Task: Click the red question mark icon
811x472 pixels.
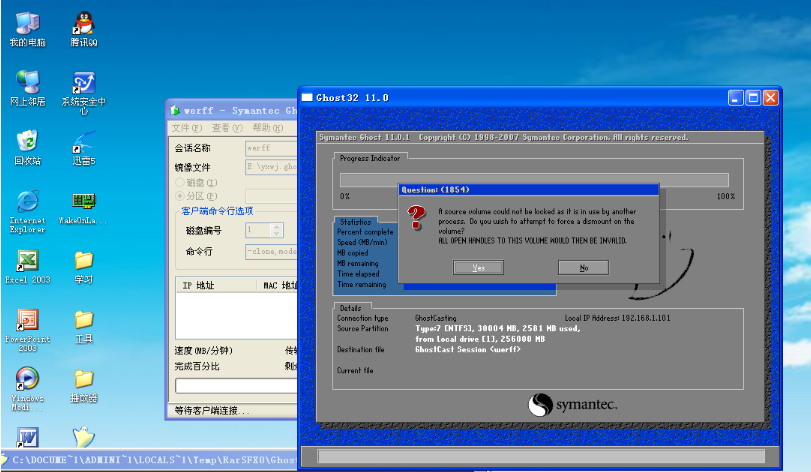Action: 416,217
